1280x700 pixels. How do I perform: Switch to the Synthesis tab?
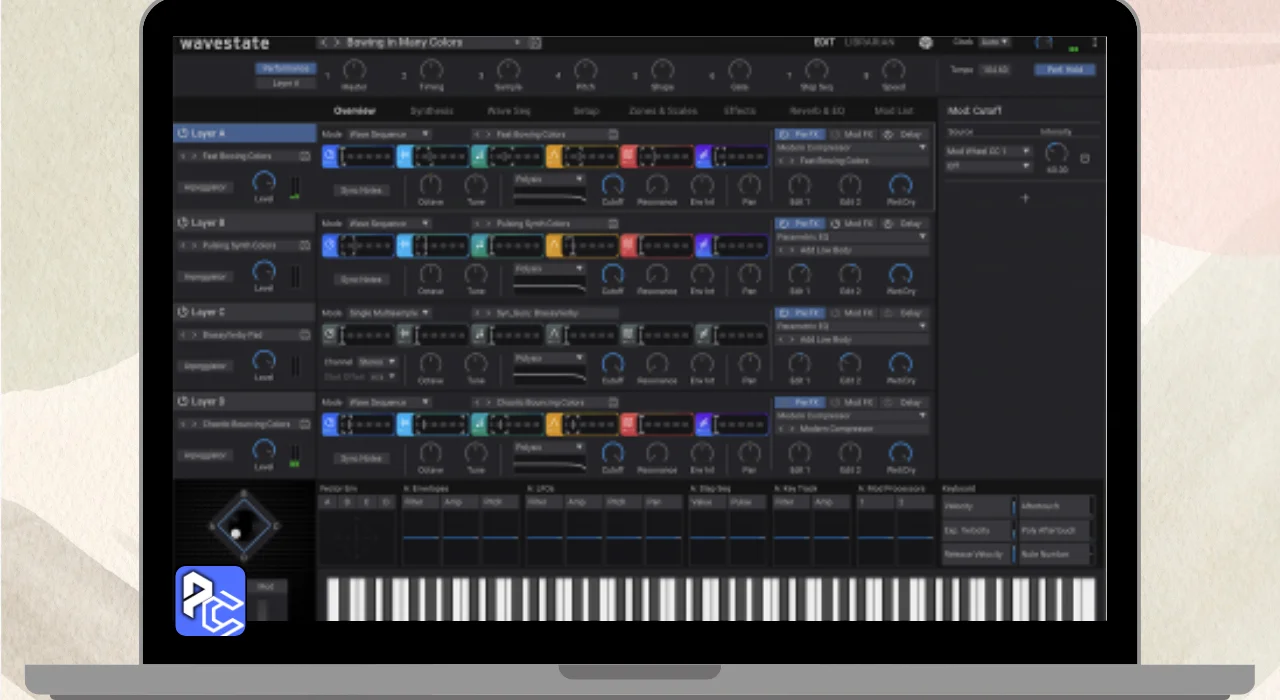tap(431, 111)
